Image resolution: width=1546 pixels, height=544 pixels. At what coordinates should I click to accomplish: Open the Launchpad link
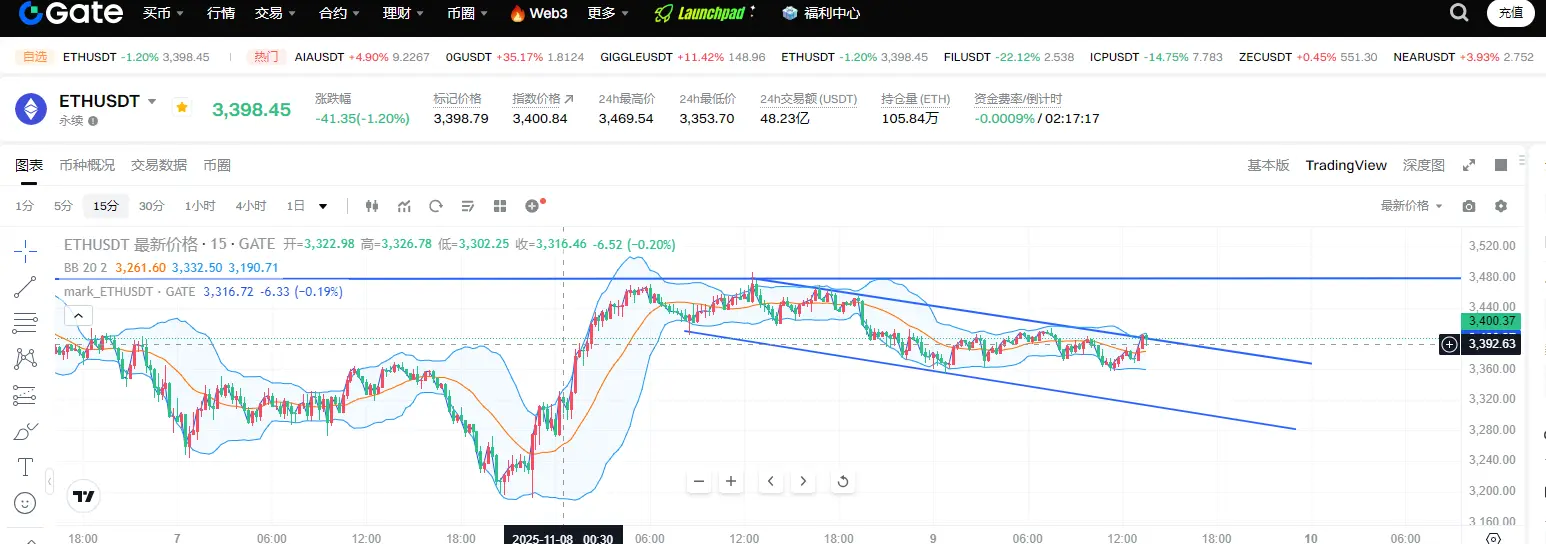706,13
